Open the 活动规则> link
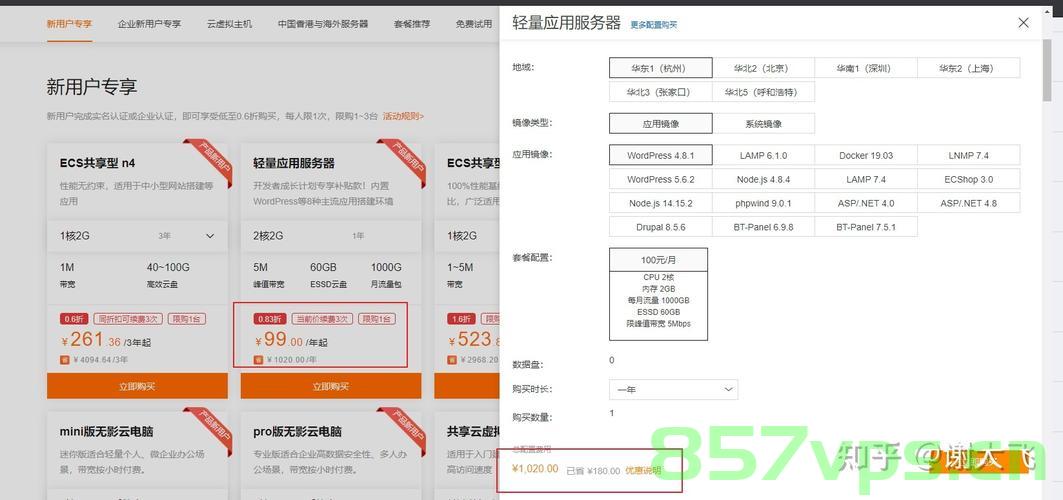Screen dimensions: 1063x500 coord(403,117)
